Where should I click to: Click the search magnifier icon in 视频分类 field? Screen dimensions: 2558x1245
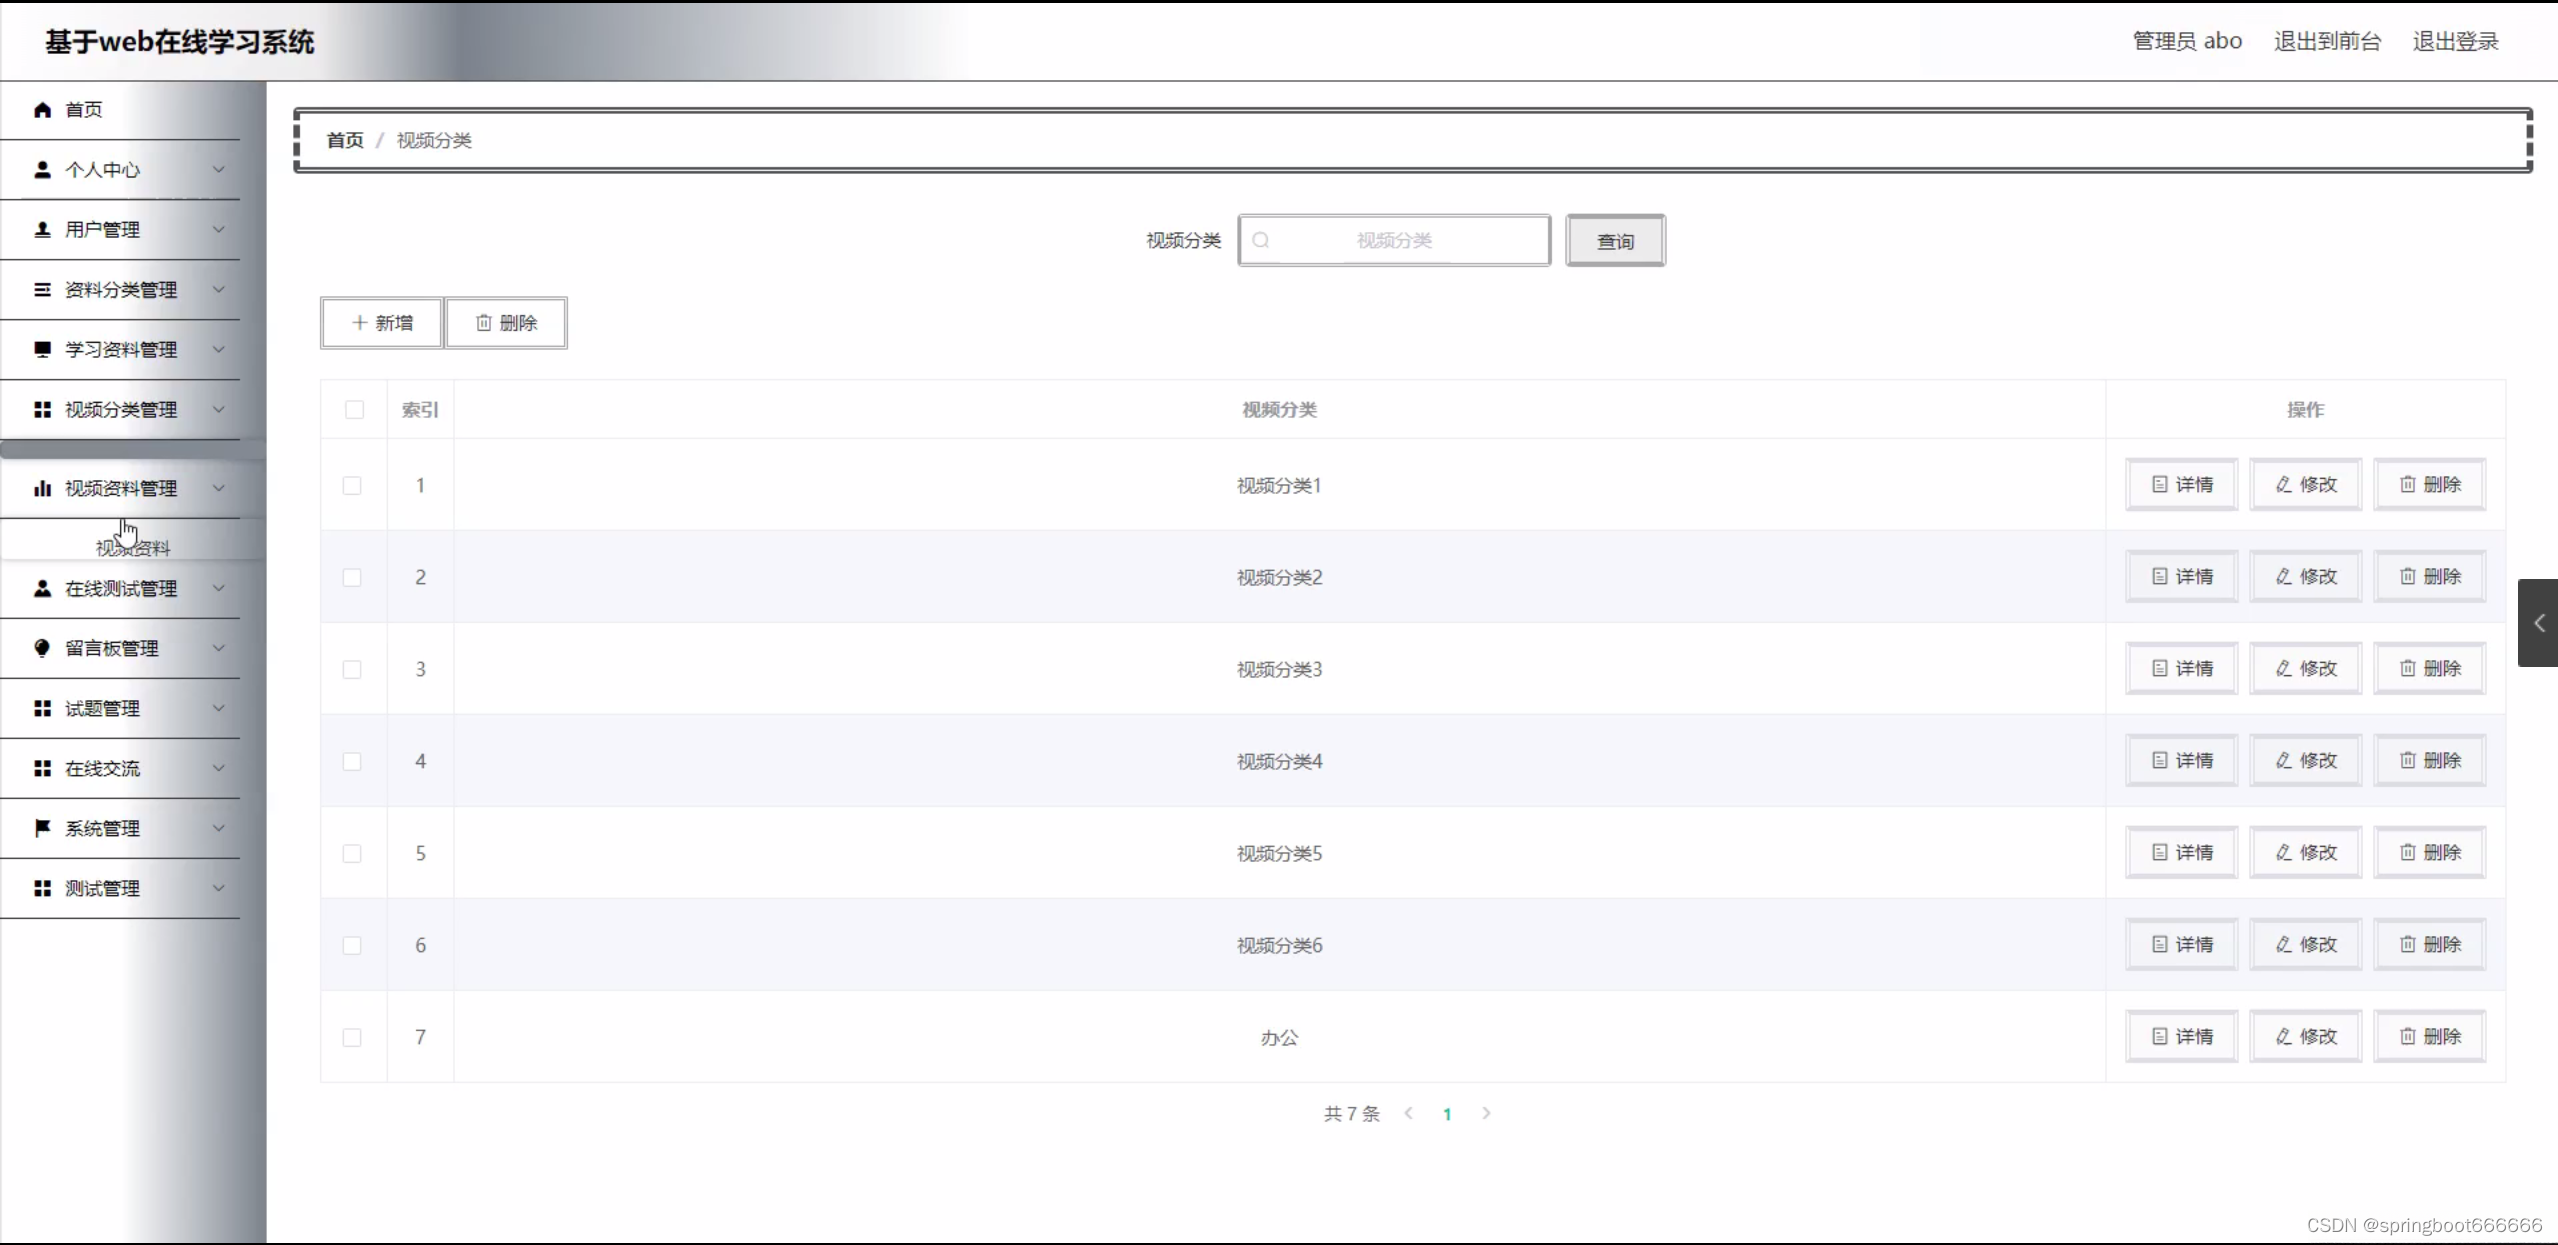tap(1261, 240)
